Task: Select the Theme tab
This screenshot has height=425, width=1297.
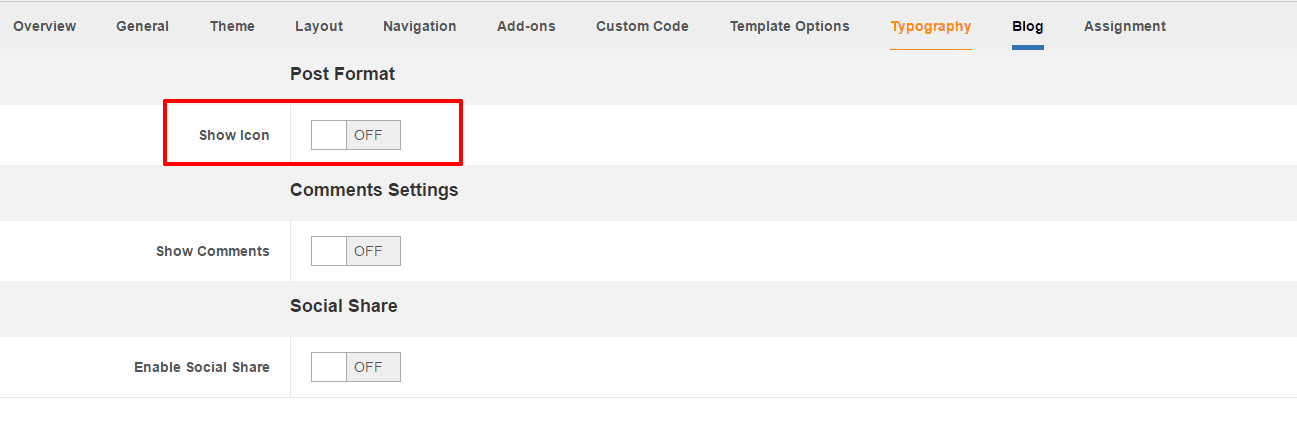Action: point(232,26)
